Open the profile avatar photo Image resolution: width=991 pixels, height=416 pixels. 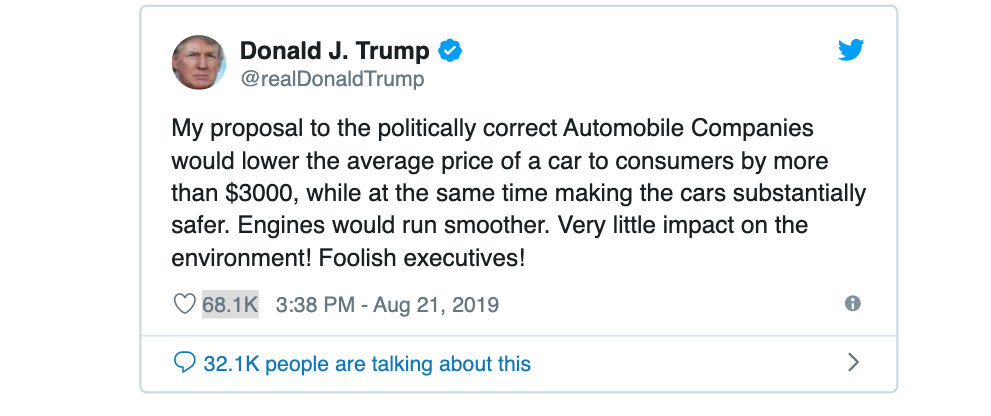198,62
